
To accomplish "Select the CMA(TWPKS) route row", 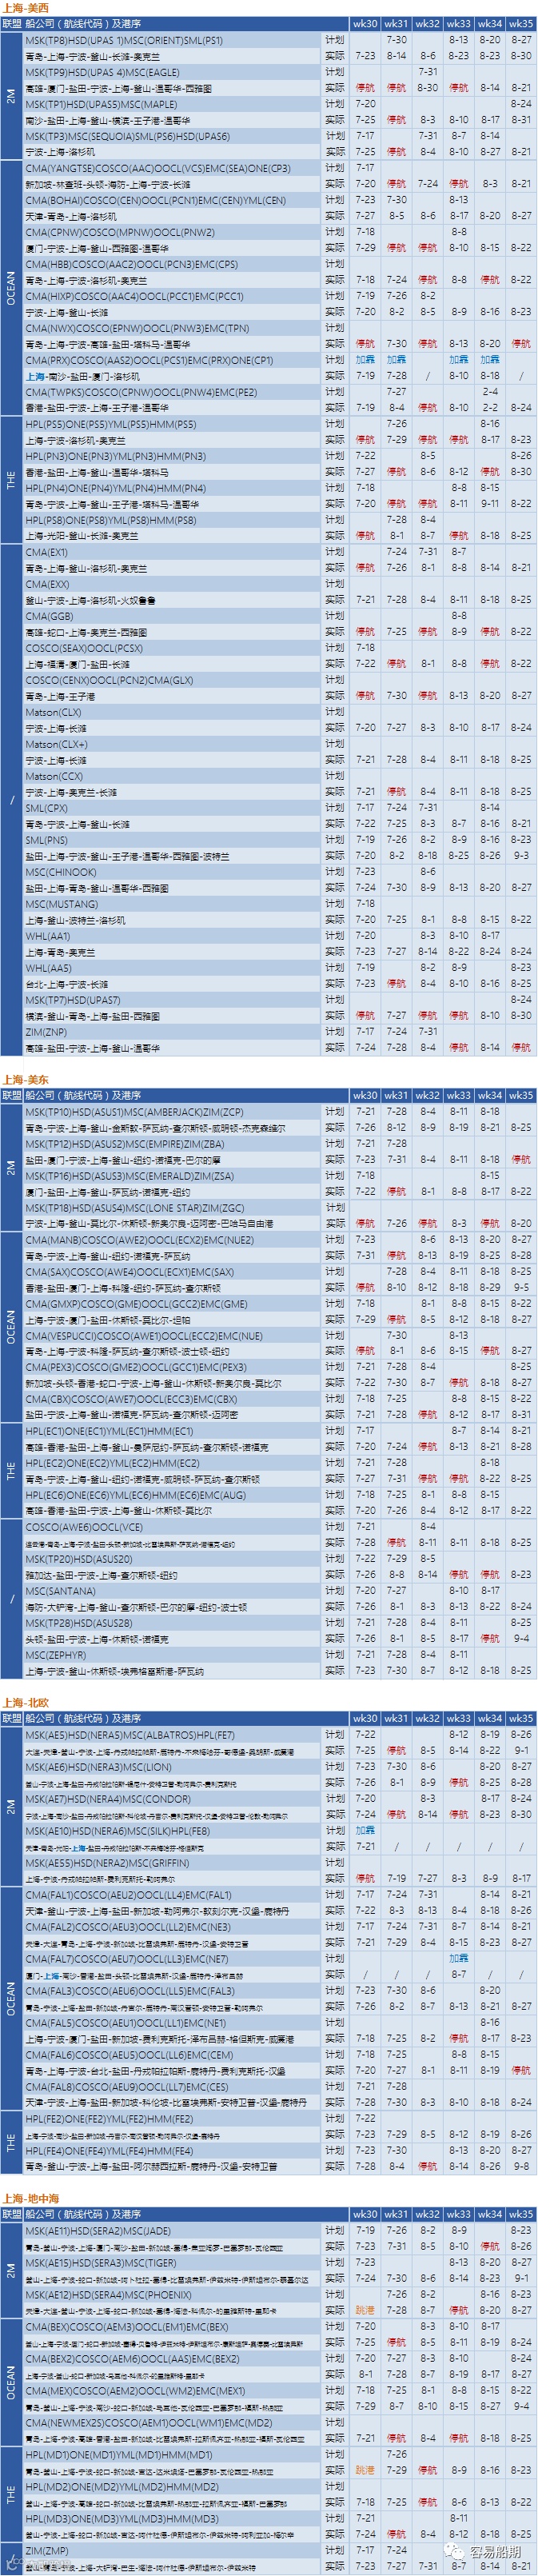I will tap(141, 392).
